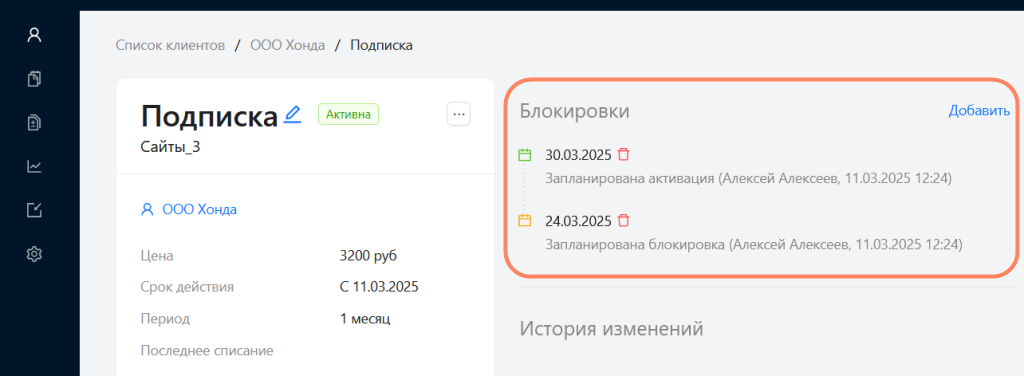Click the История изменений section title
Screen dimensions: 1024x376
click(611, 328)
